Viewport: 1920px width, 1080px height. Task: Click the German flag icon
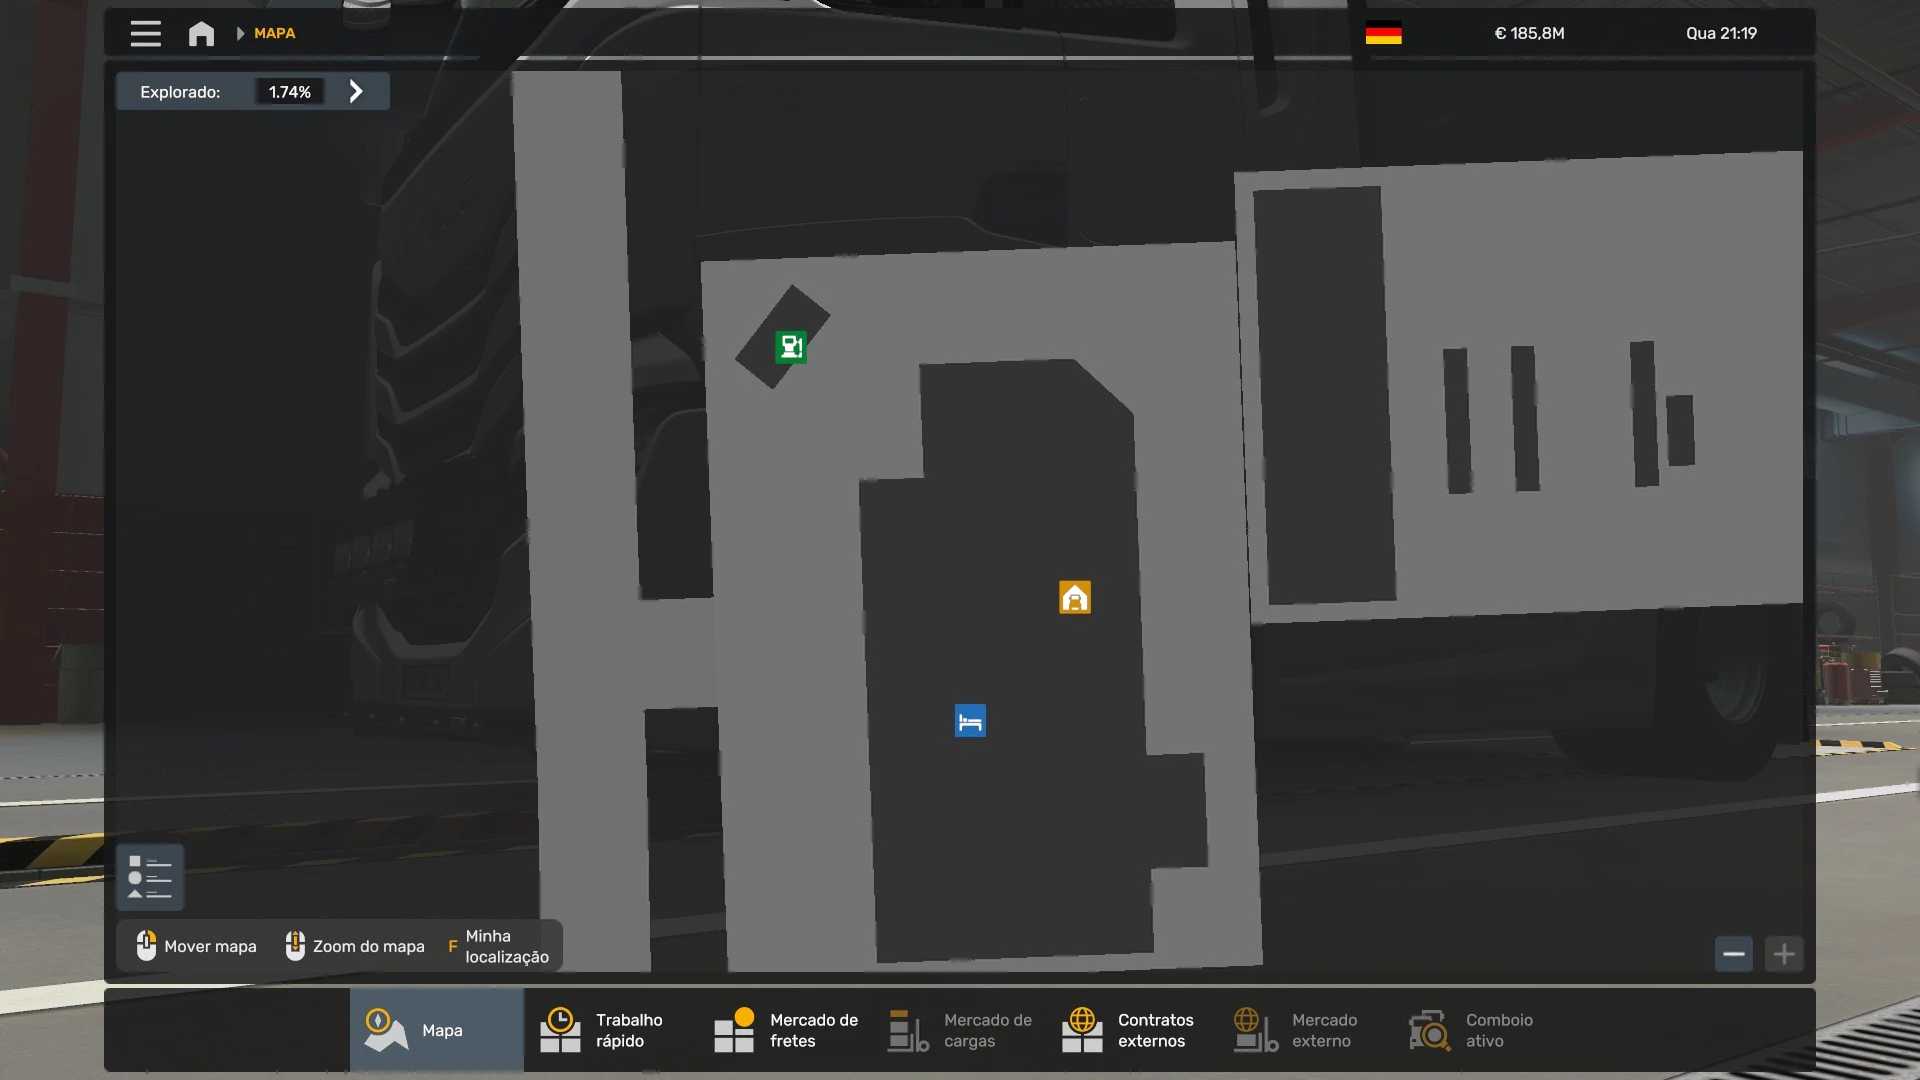[1383, 33]
